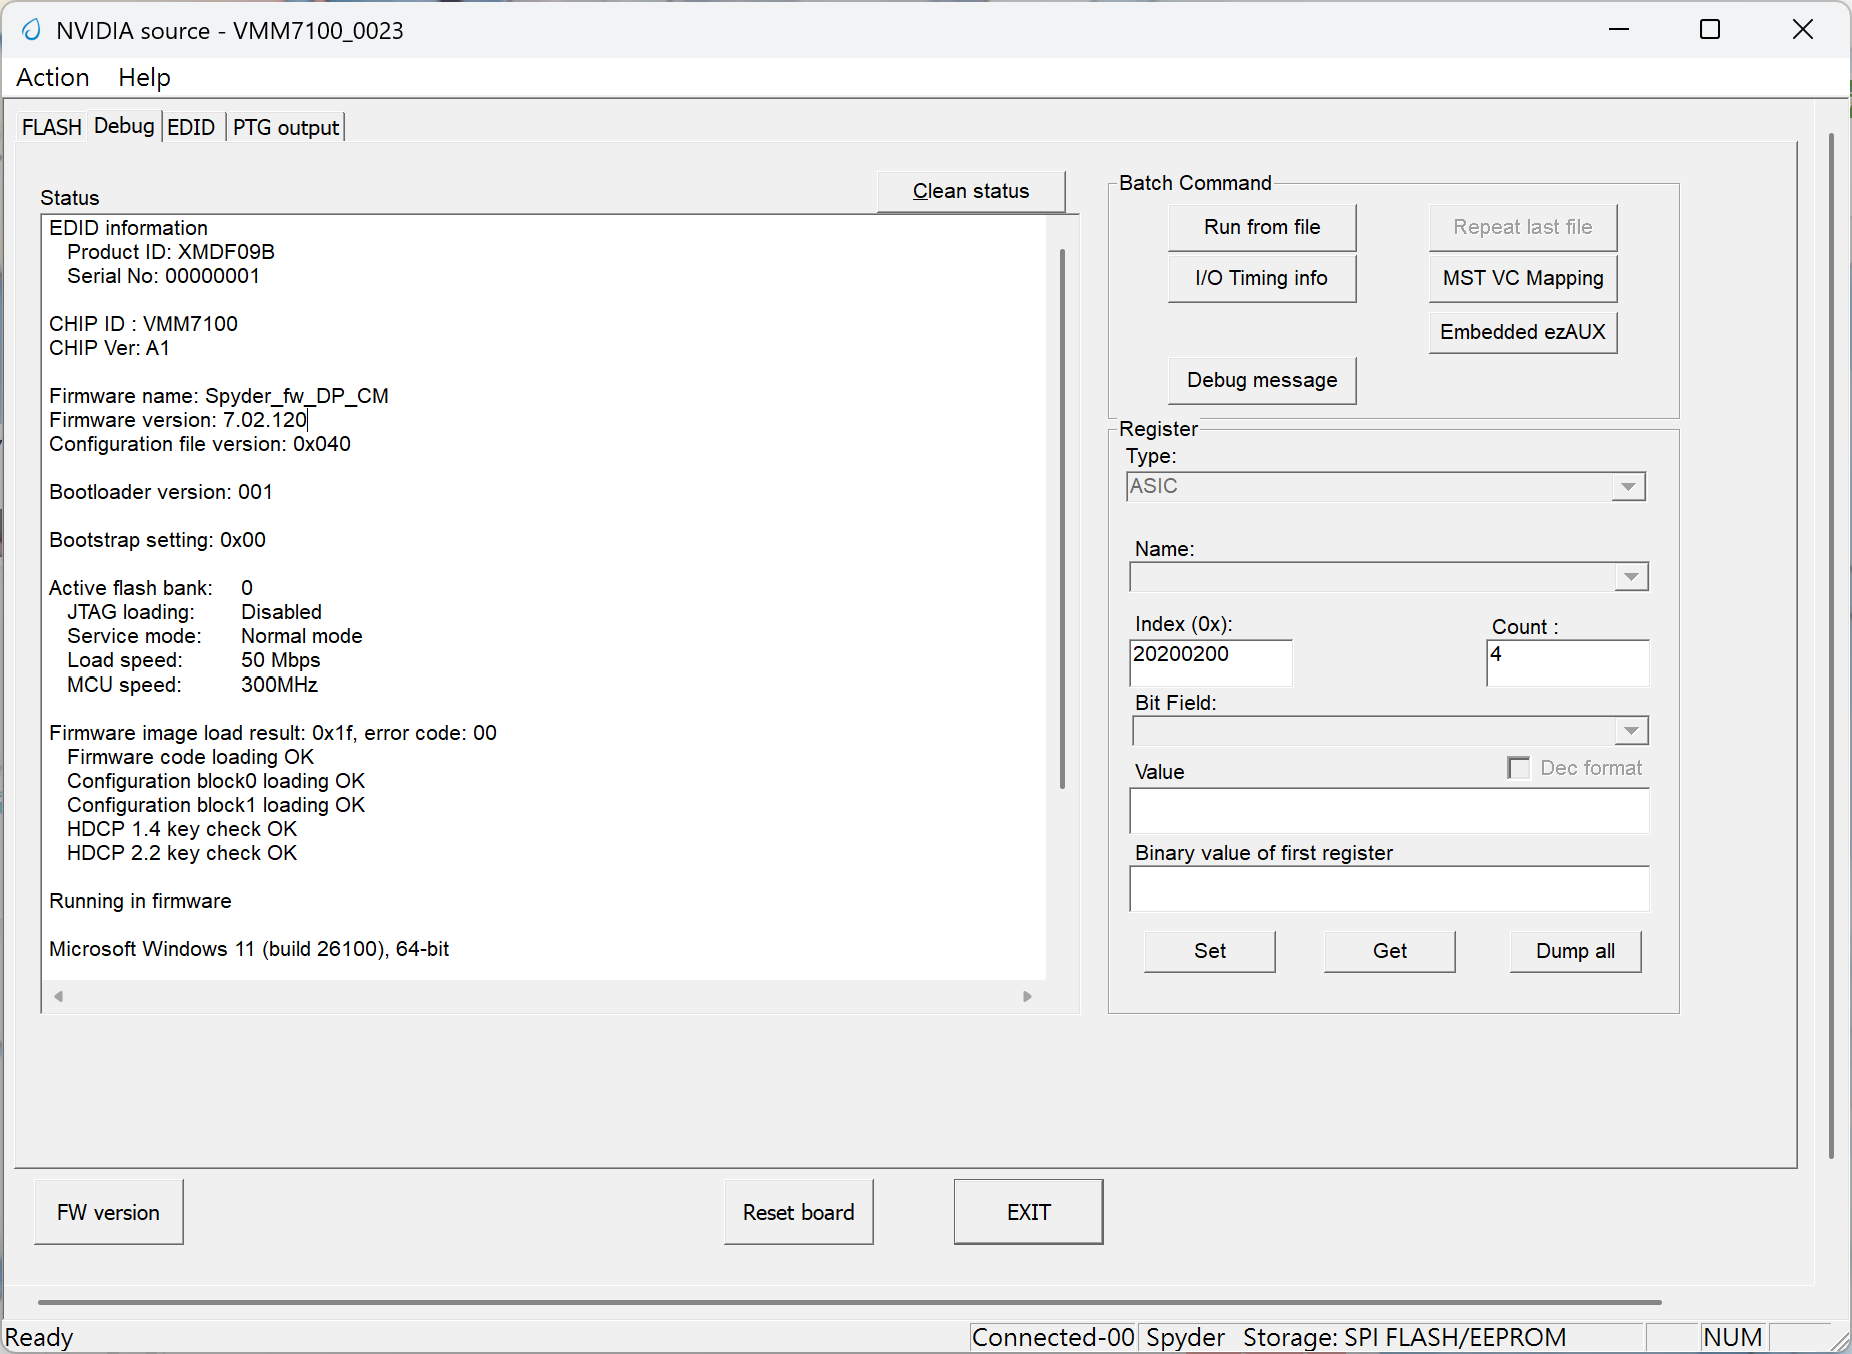Click the Get register button
This screenshot has height=1354, width=1852.
(1390, 951)
